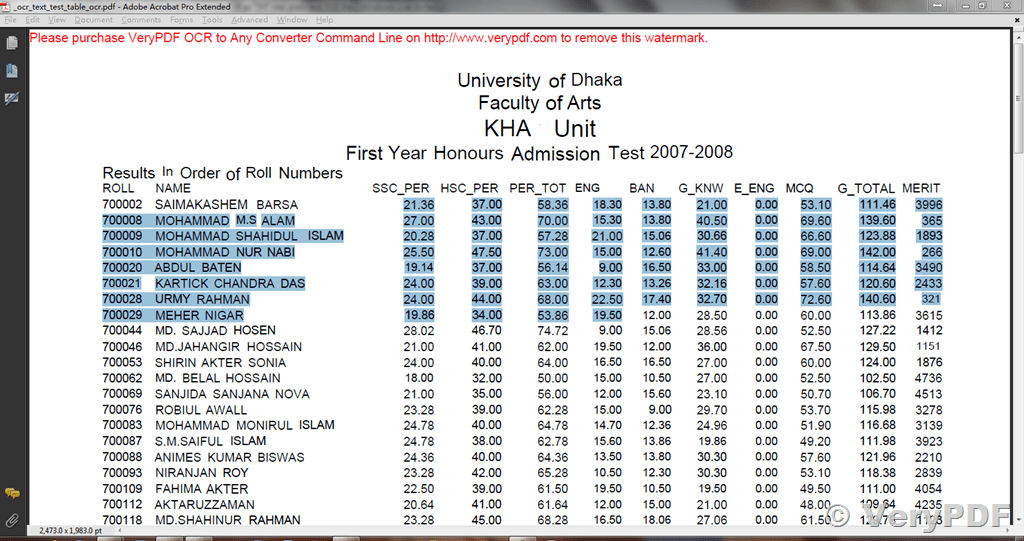Click the ROLL column header
The height and width of the screenshot is (541, 1024).
pos(118,188)
